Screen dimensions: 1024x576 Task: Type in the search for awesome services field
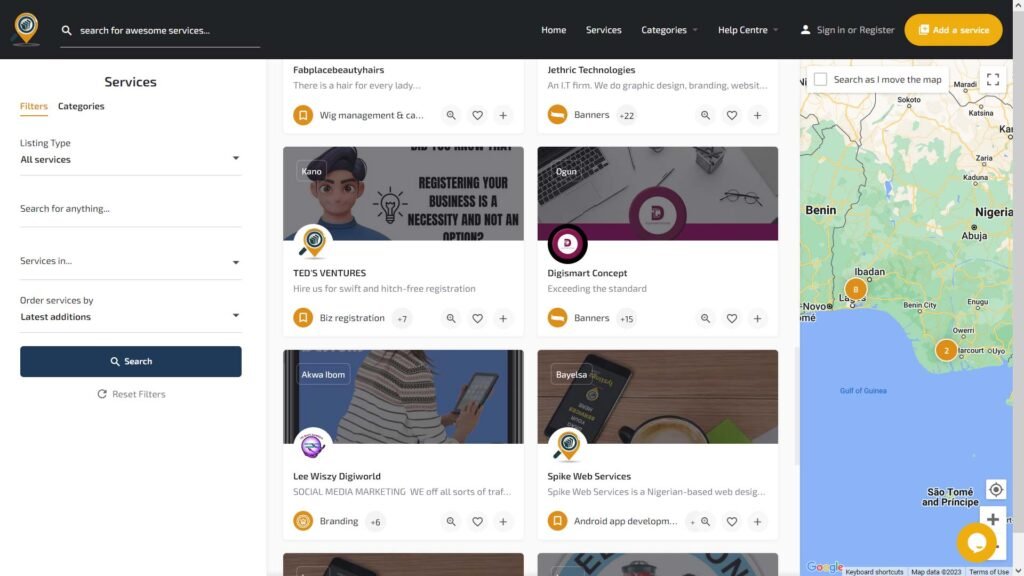click(160, 30)
